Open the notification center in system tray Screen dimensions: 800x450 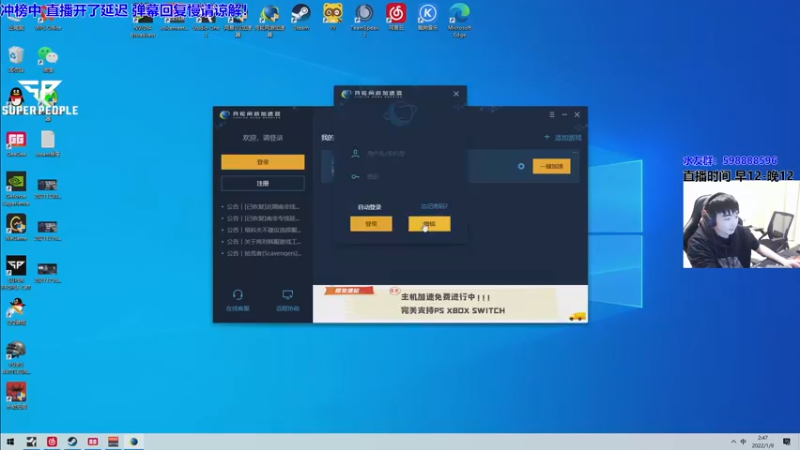787,442
